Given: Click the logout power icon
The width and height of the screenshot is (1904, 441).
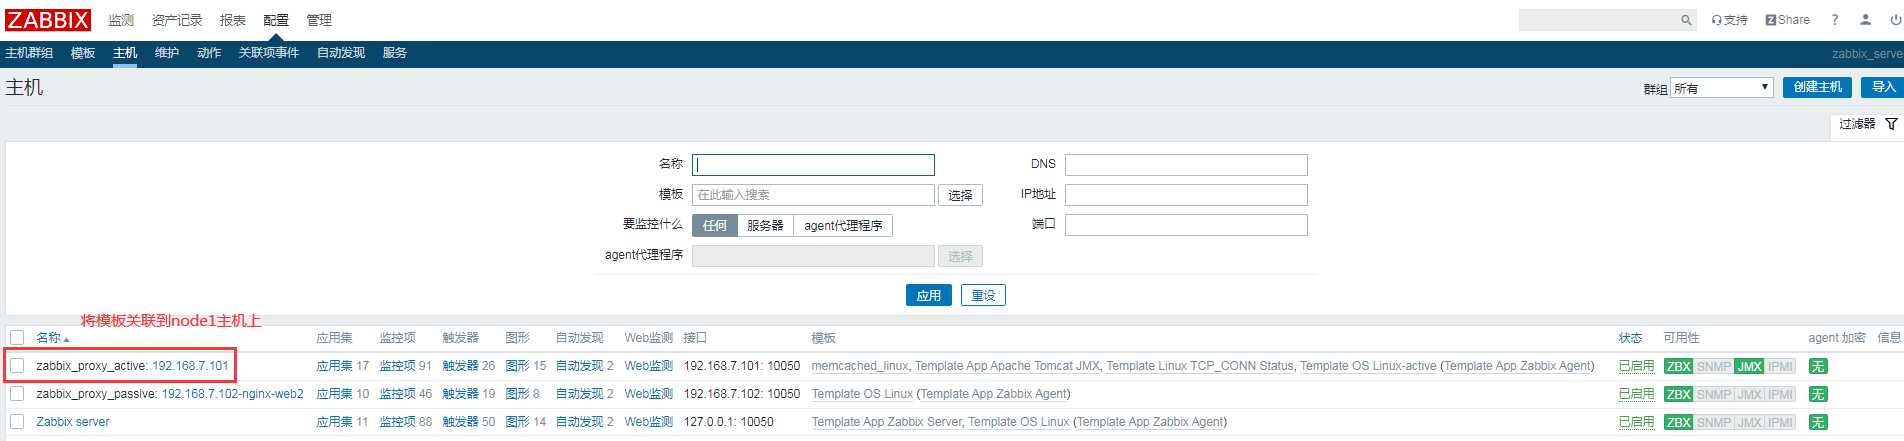Looking at the screenshot, I should click(1895, 20).
